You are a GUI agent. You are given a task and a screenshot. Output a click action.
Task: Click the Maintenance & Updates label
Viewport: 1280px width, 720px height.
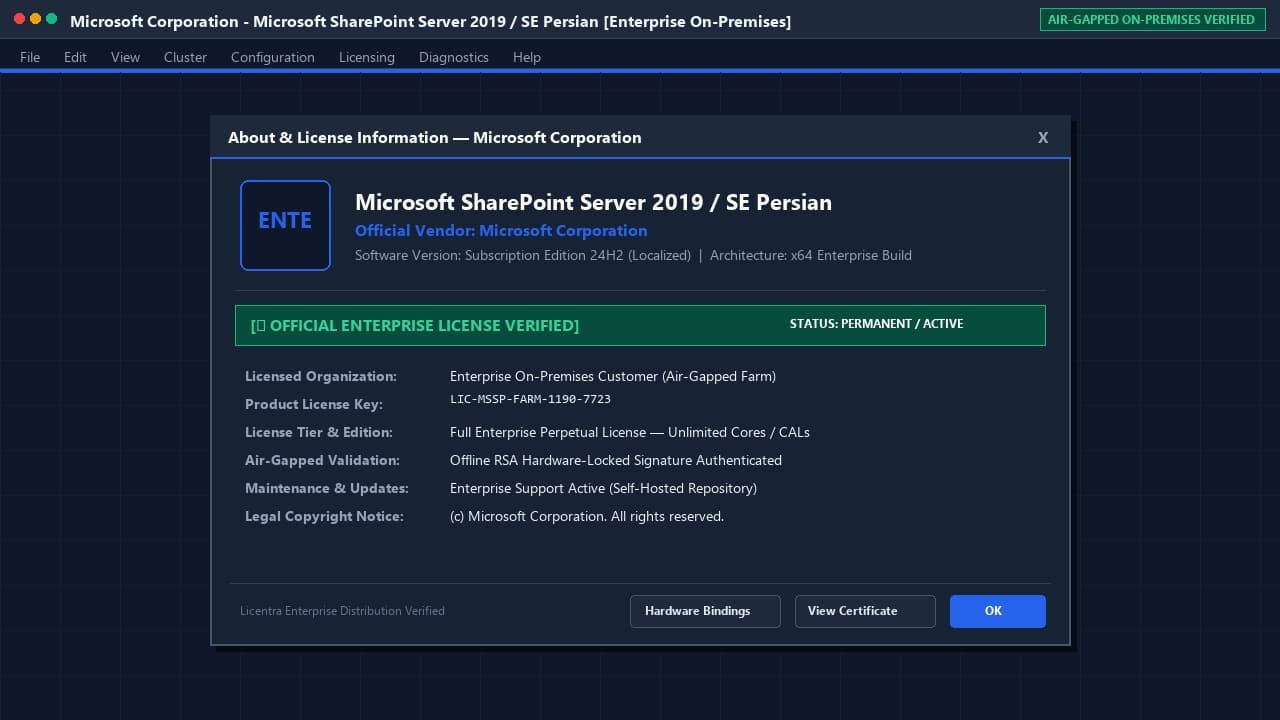[x=327, y=488]
